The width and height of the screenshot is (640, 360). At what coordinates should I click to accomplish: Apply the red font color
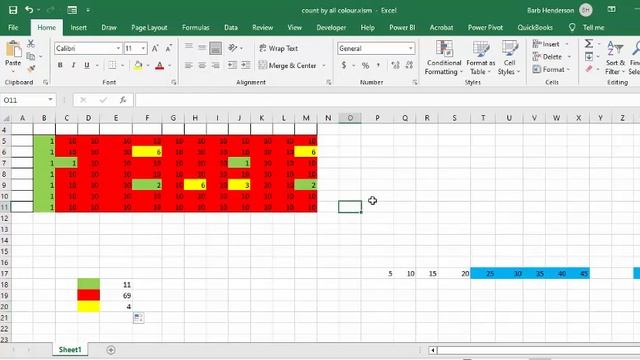(160, 65)
